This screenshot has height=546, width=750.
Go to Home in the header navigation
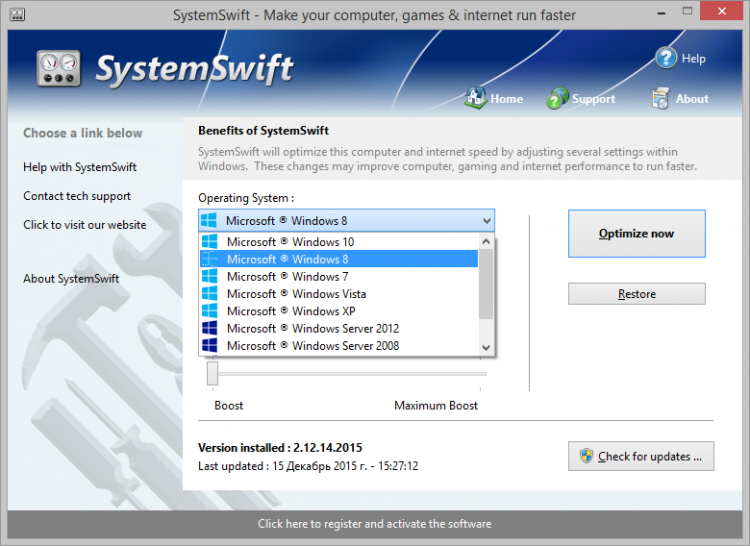tap(507, 99)
